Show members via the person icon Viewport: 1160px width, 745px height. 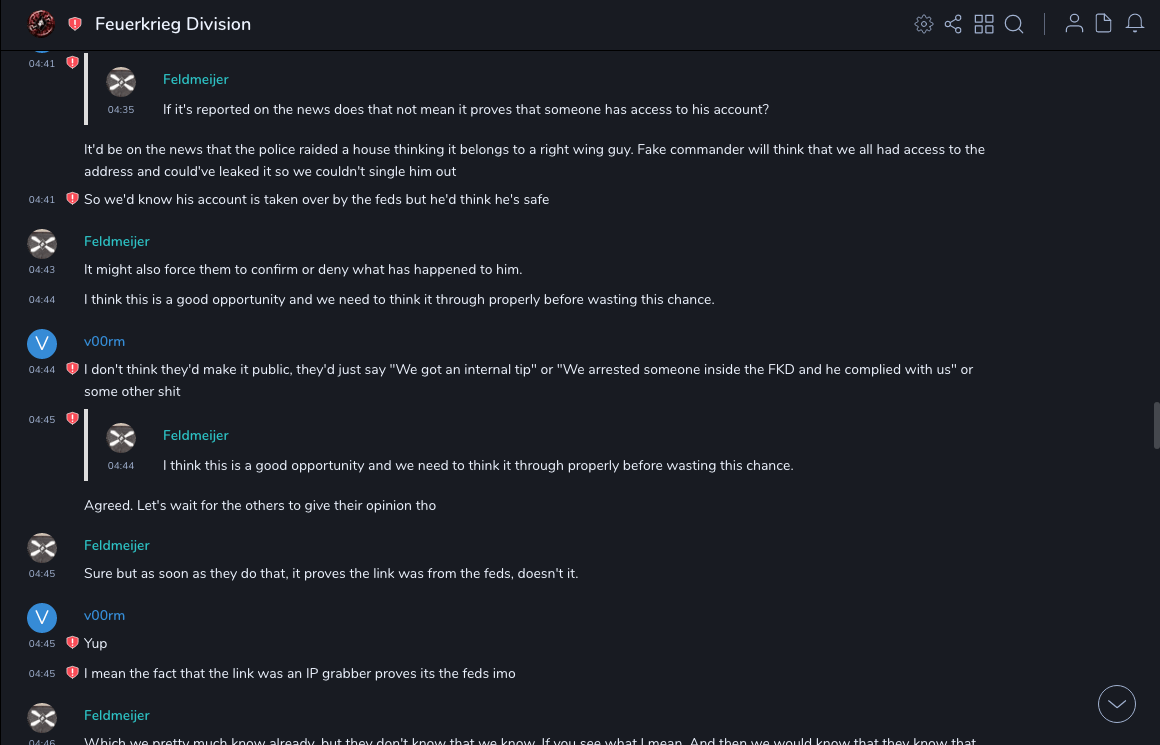click(1074, 24)
